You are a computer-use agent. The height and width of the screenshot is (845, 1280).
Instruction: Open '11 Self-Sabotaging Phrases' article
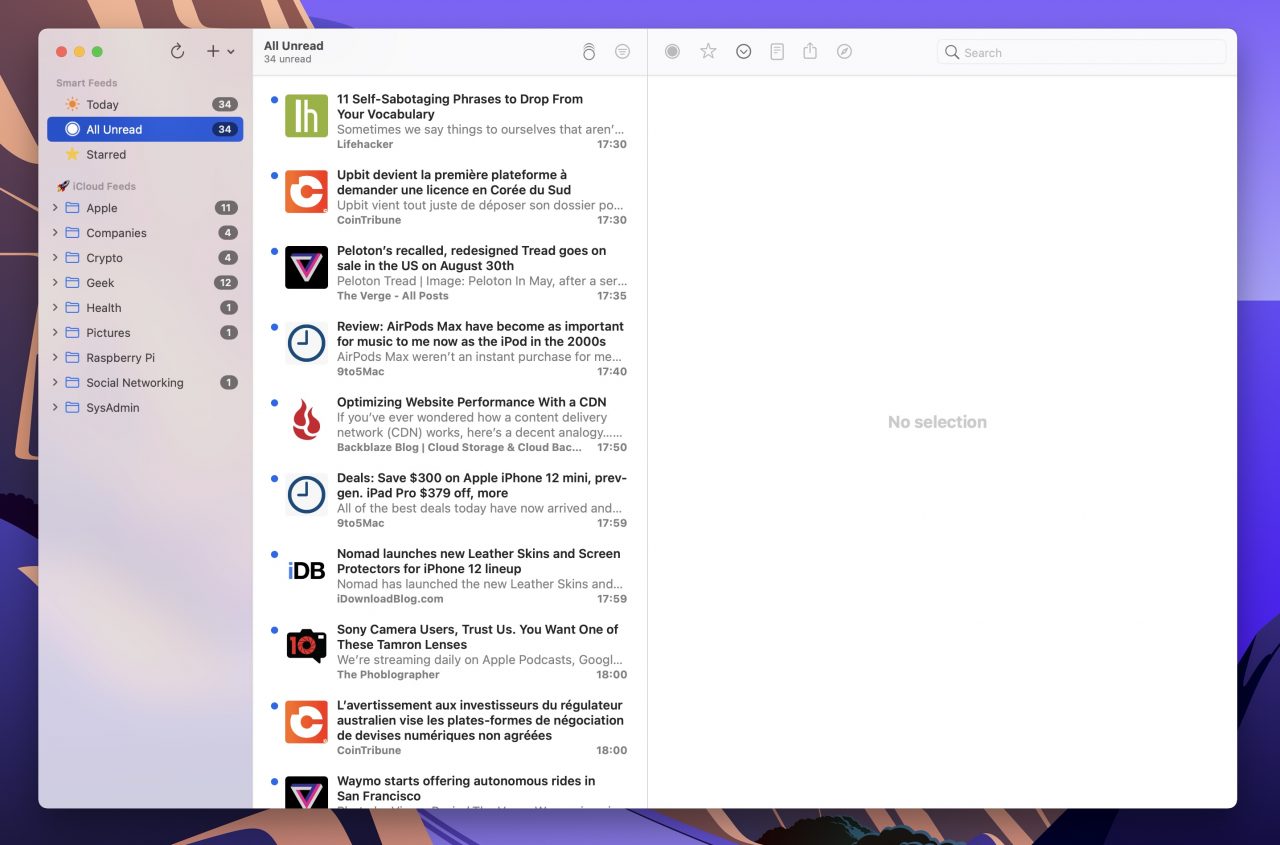(x=450, y=121)
